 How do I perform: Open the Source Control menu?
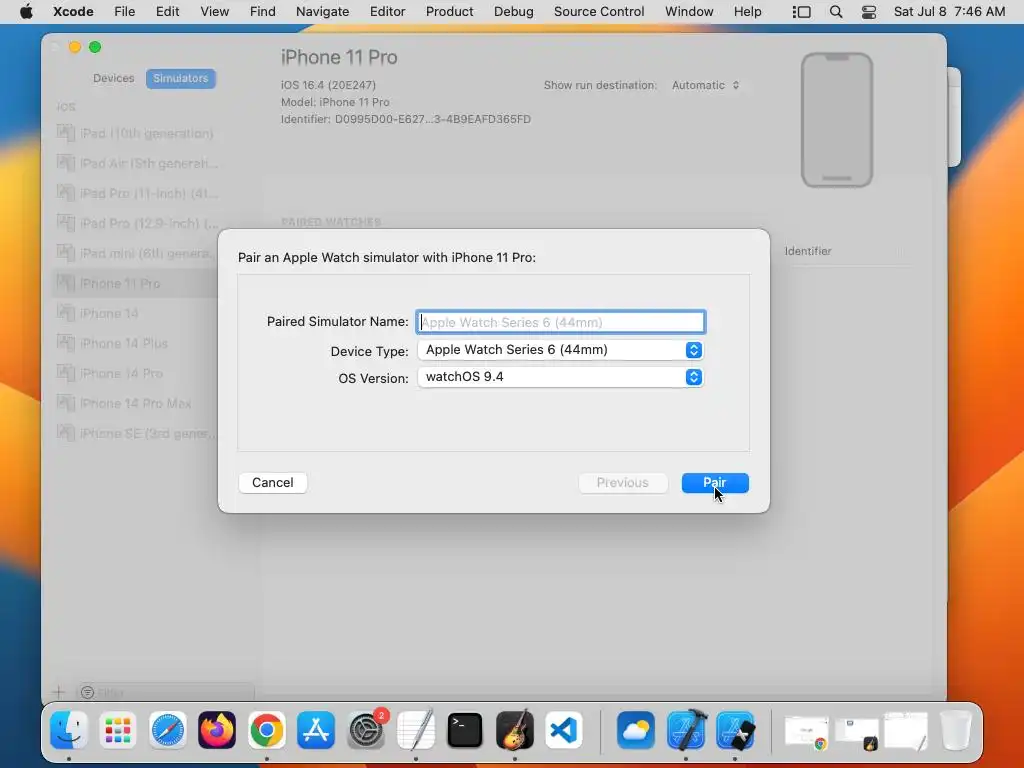(x=599, y=12)
